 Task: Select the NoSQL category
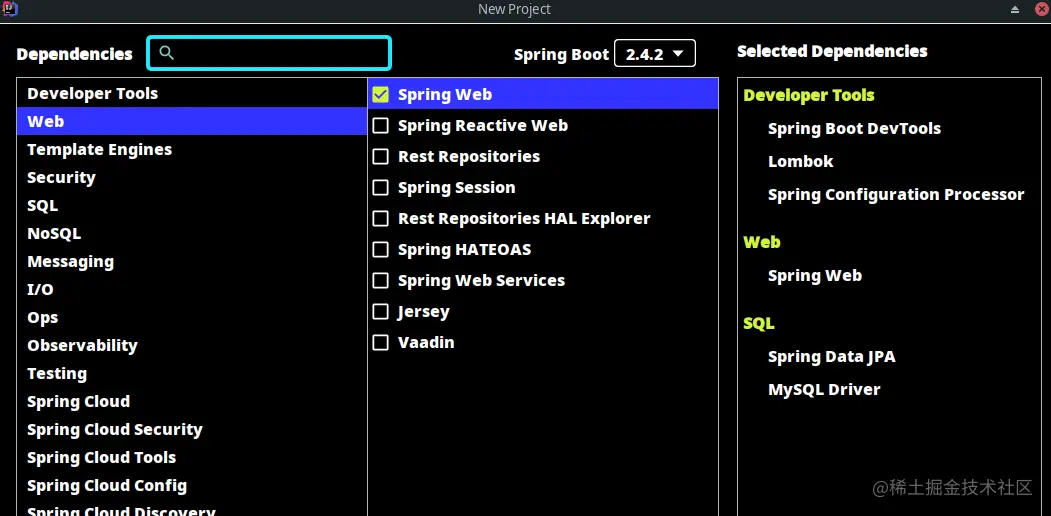click(x=192, y=234)
